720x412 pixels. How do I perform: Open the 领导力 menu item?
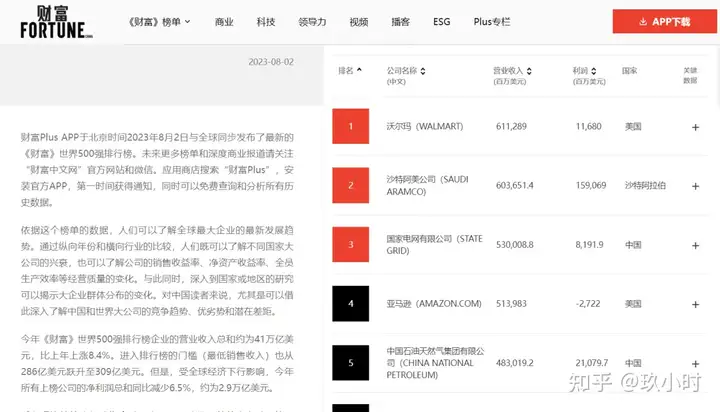[x=312, y=22]
